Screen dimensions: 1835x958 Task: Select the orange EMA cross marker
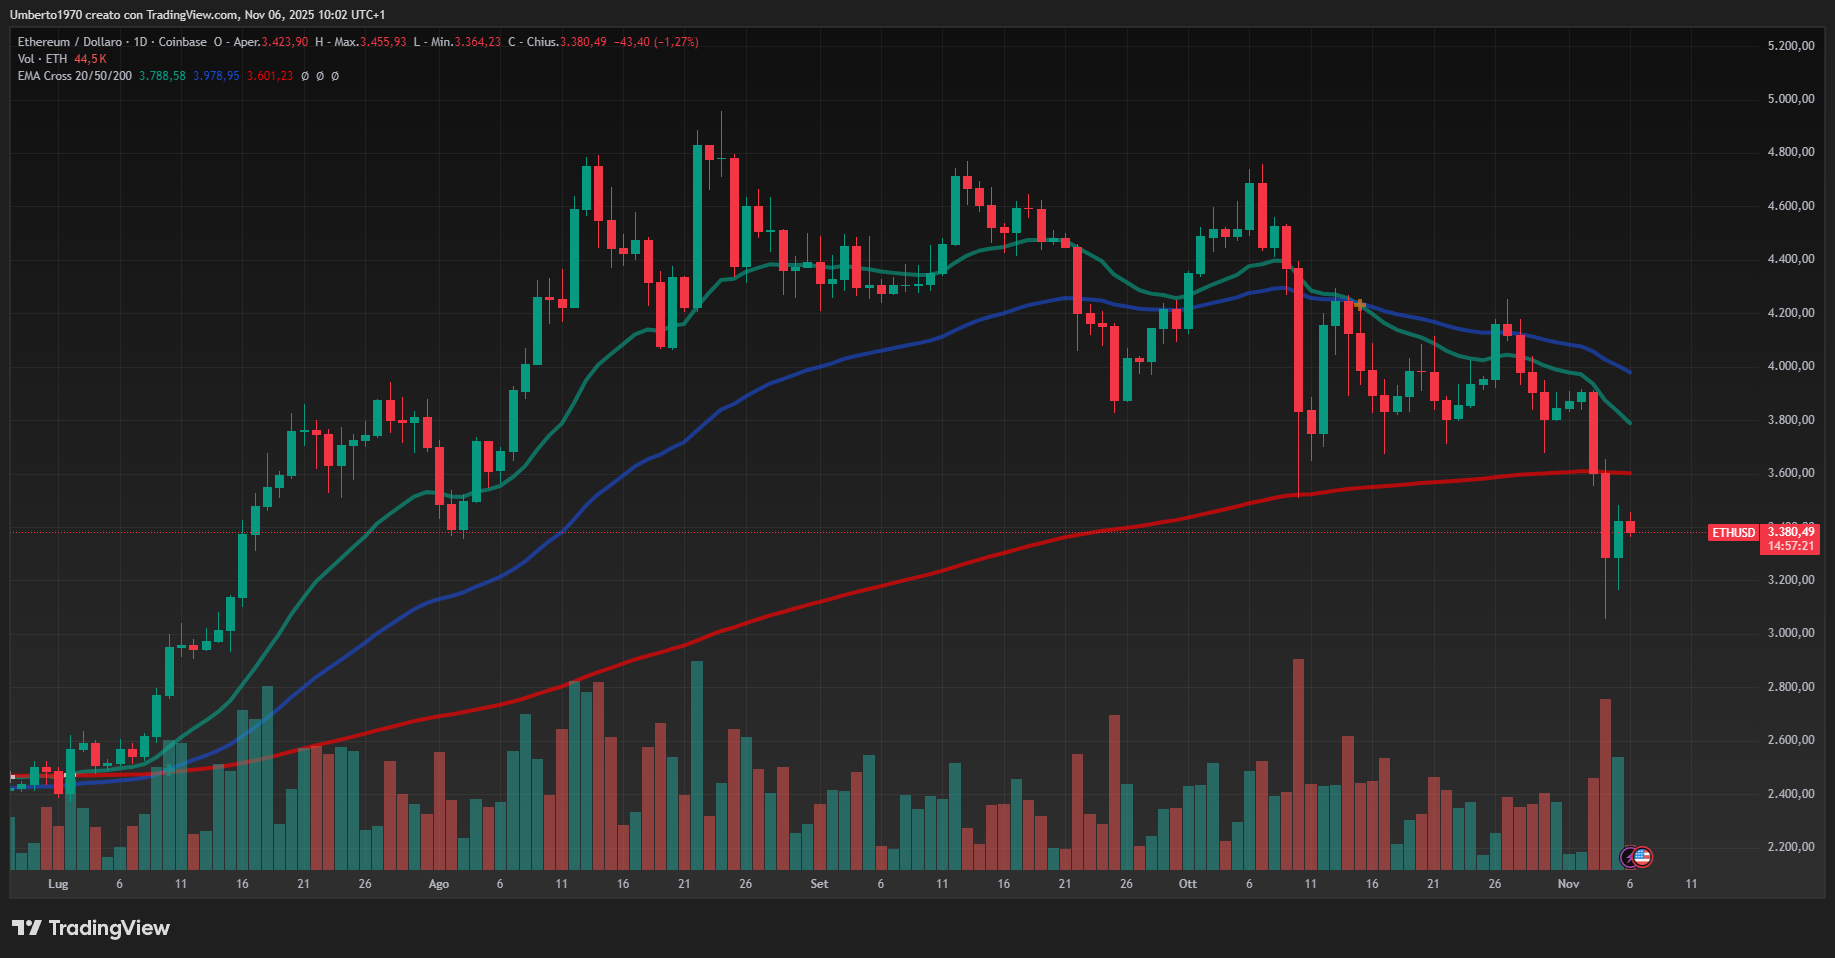coord(1360,305)
